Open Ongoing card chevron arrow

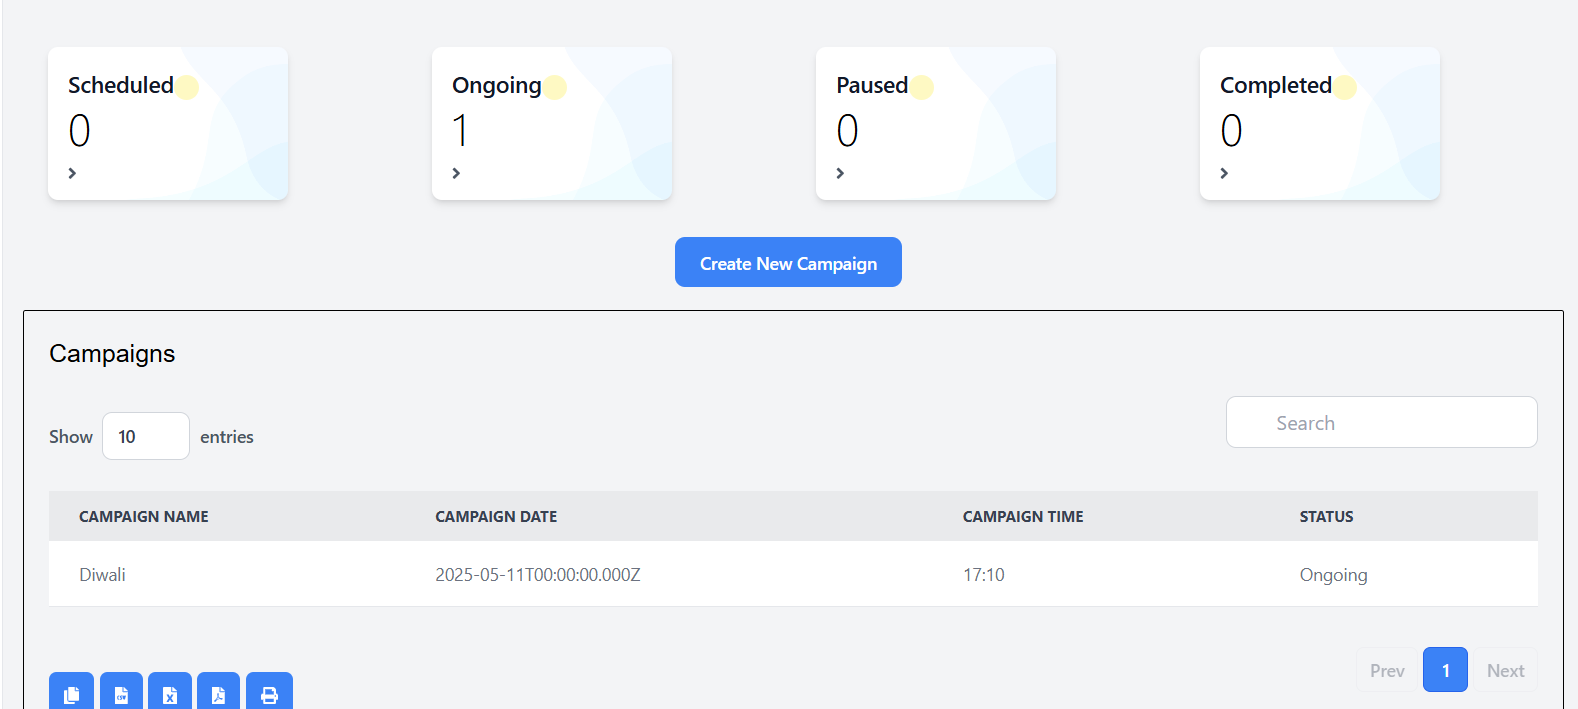(x=456, y=173)
